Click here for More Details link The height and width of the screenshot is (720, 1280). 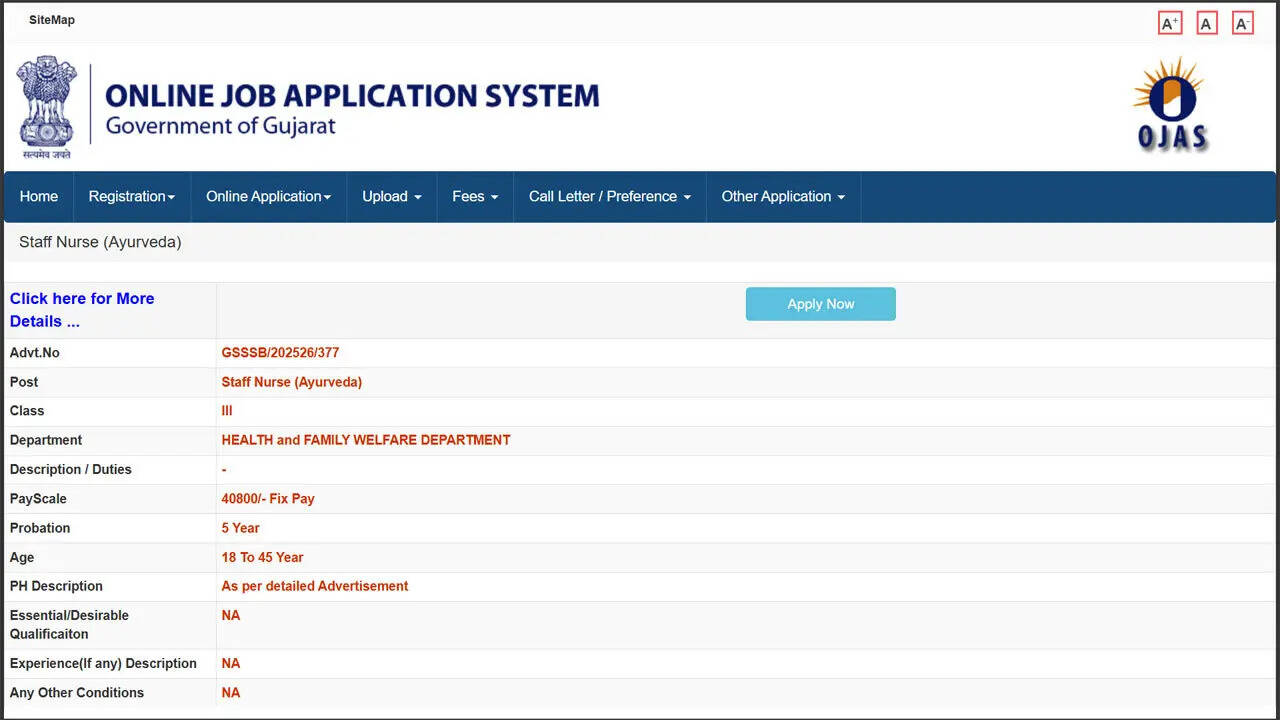82,309
